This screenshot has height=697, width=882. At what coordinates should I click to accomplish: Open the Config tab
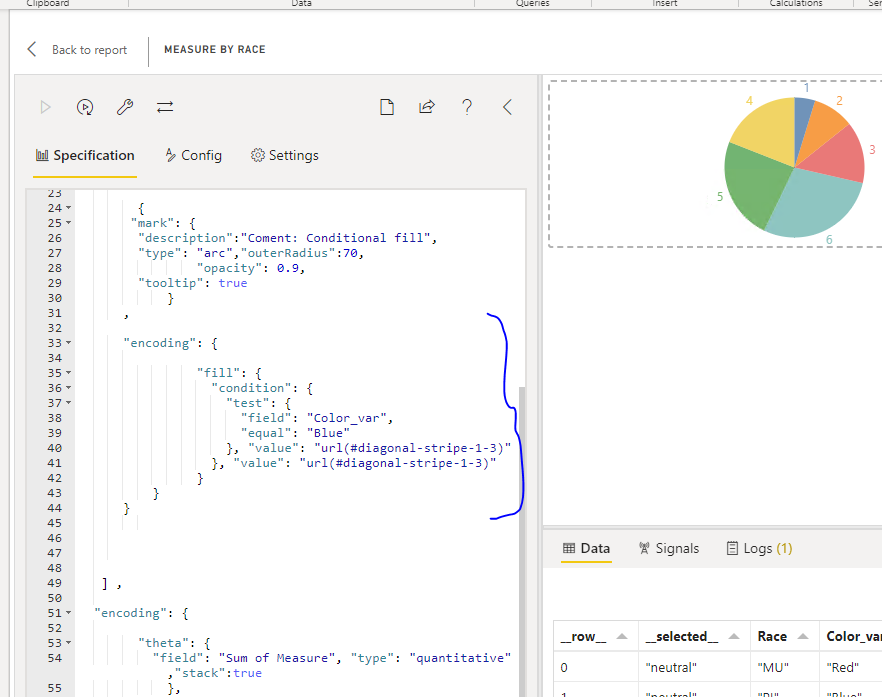(x=194, y=155)
